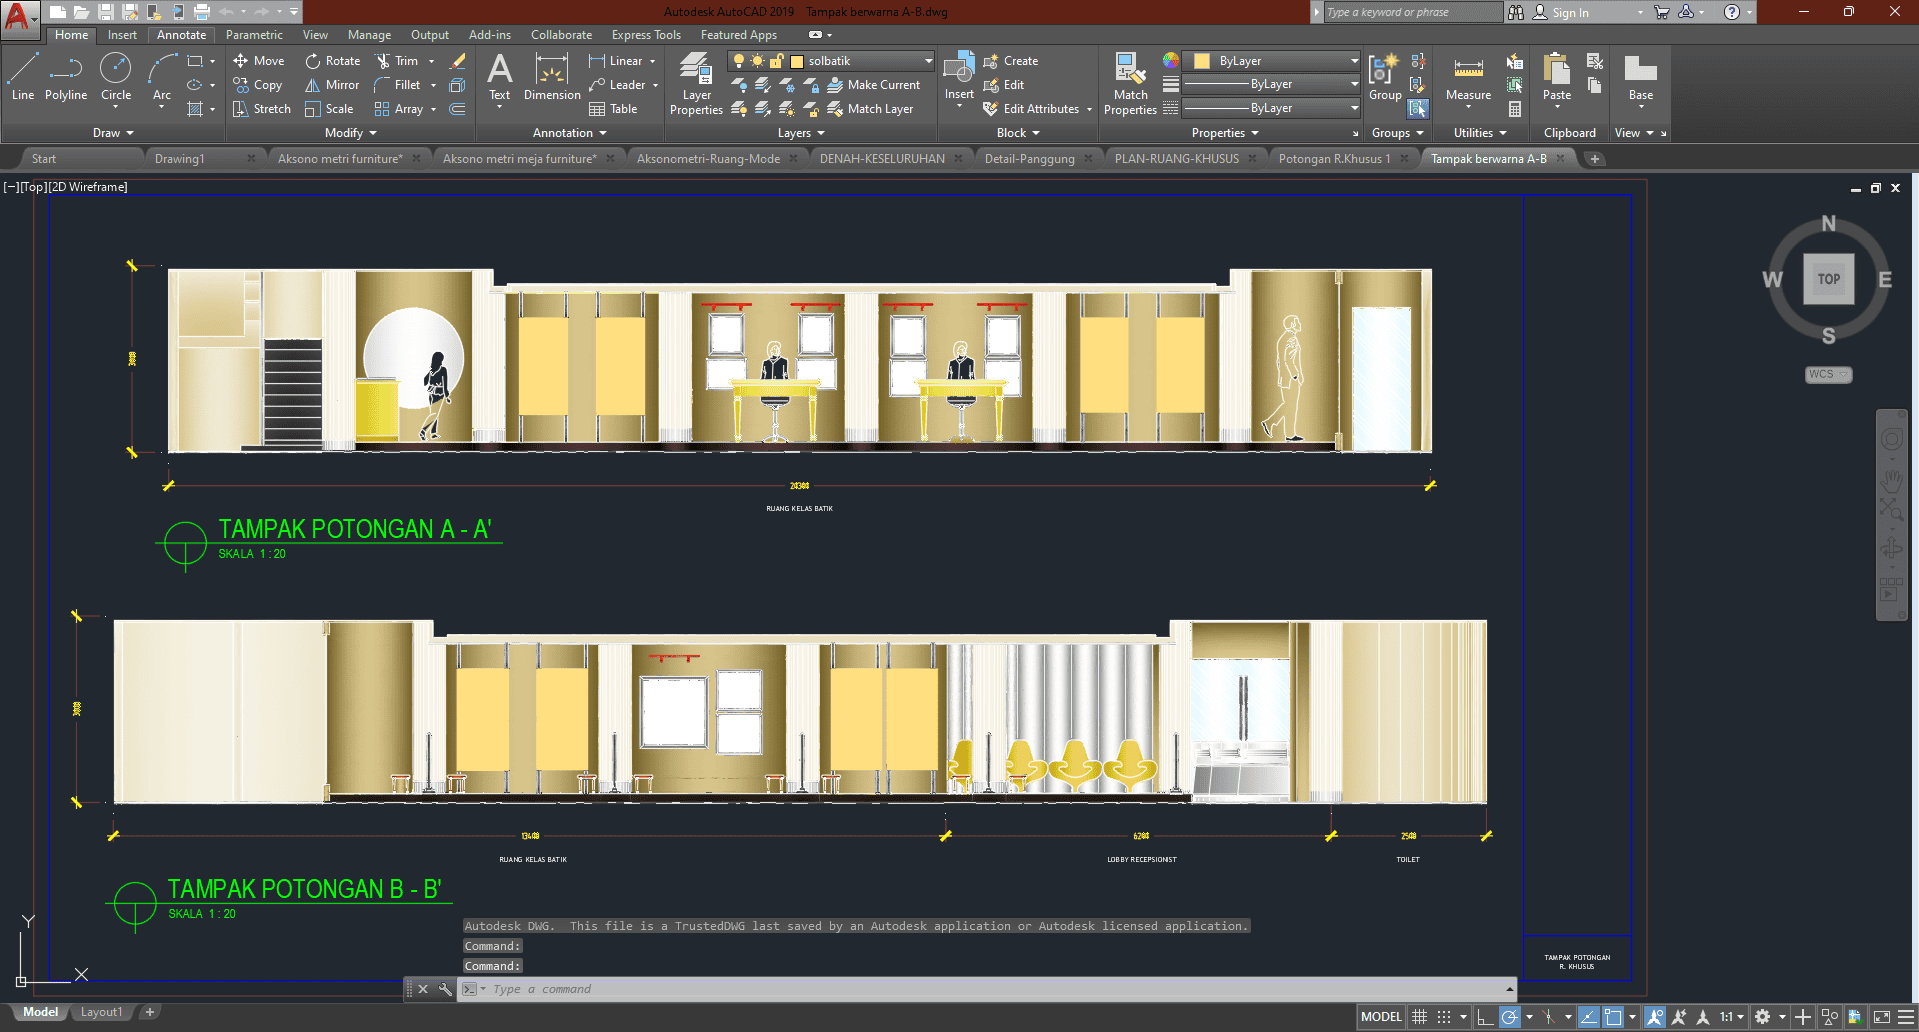Toggle polar tracking in status bar
This screenshot has width=1919, height=1032.
tap(1510, 1017)
